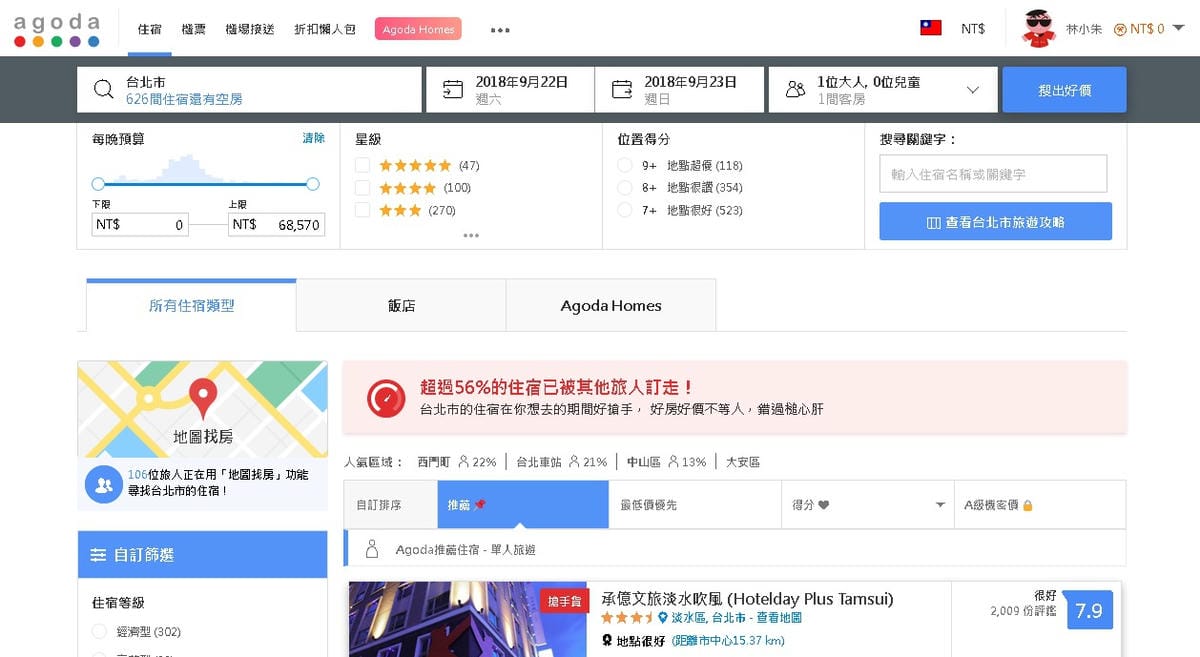Open the 住宿 menu item
Image resolution: width=1200 pixels, height=657 pixels.
[150, 30]
